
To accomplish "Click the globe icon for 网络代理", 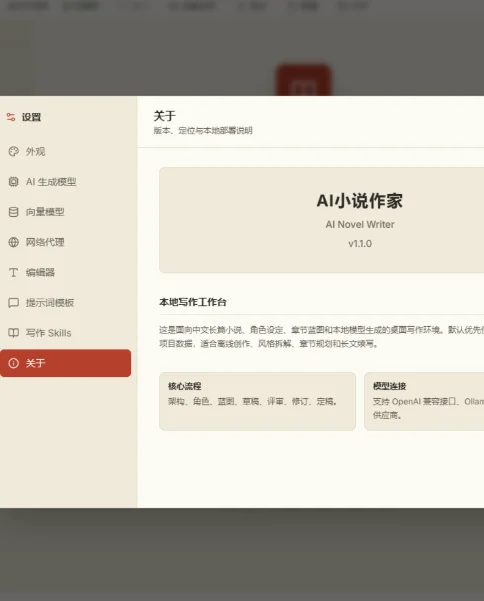I will 13,242.
